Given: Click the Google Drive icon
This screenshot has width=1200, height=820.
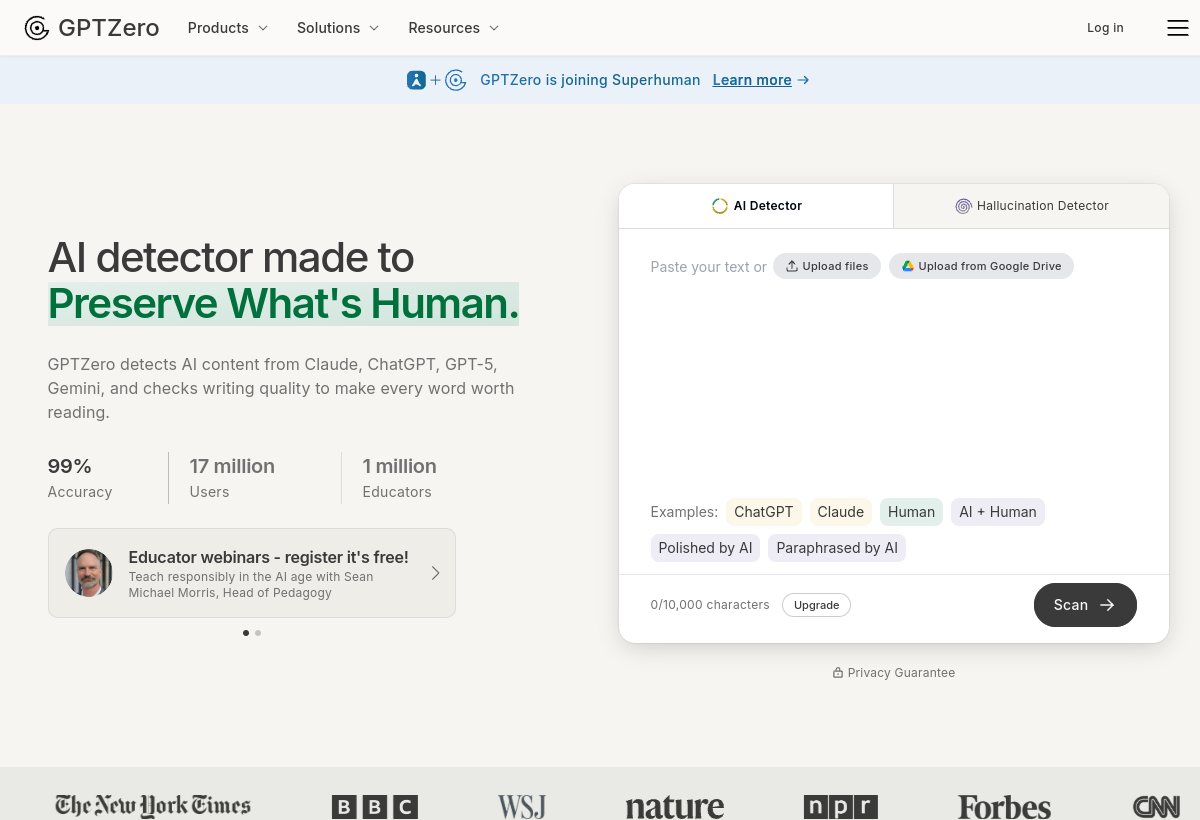Looking at the screenshot, I should click(x=908, y=266).
